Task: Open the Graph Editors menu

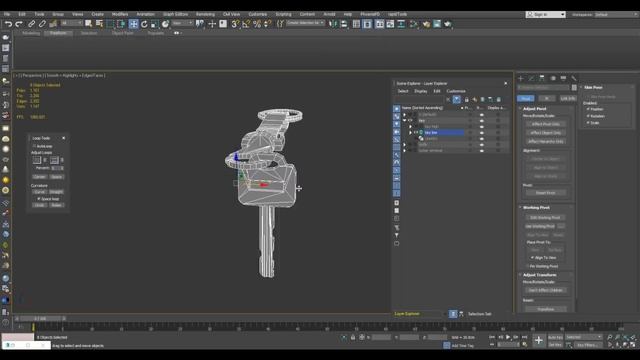Action: click(x=176, y=14)
